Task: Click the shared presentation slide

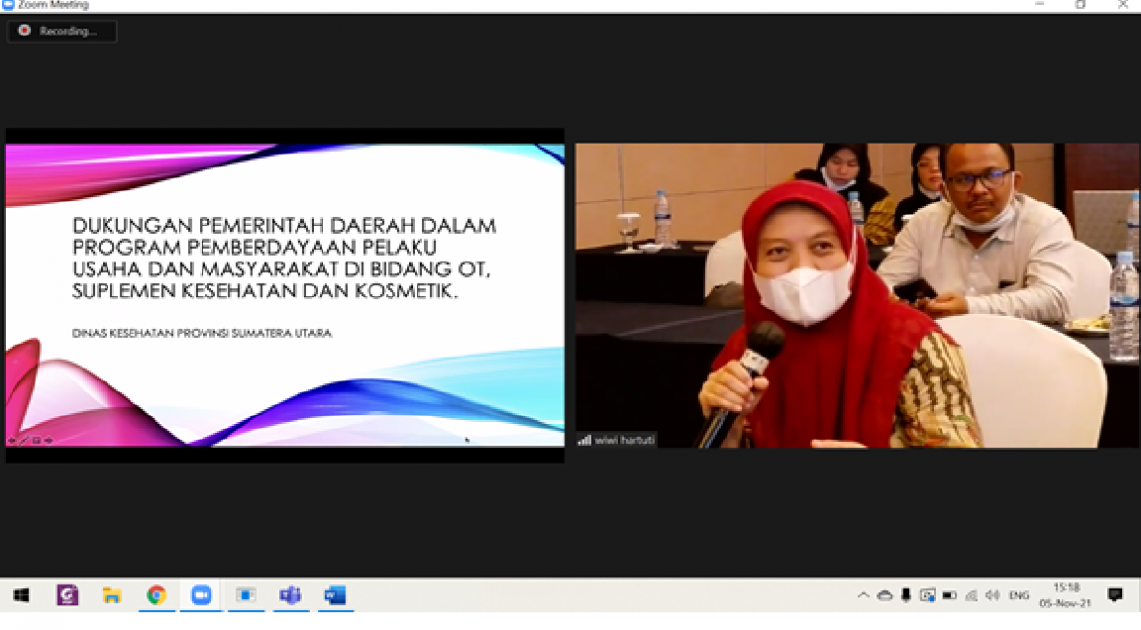Action: [284, 294]
